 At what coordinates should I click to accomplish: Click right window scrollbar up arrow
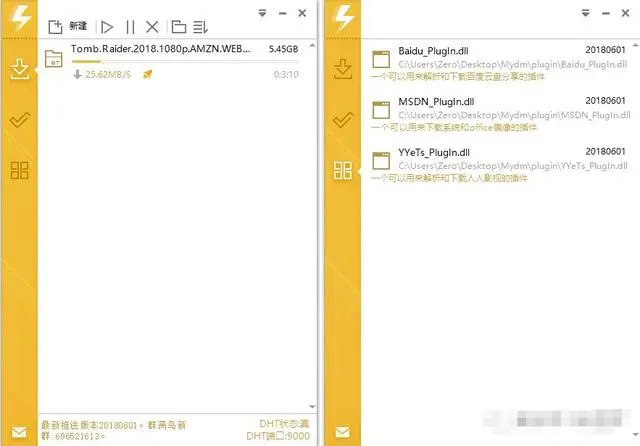[x=636, y=45]
